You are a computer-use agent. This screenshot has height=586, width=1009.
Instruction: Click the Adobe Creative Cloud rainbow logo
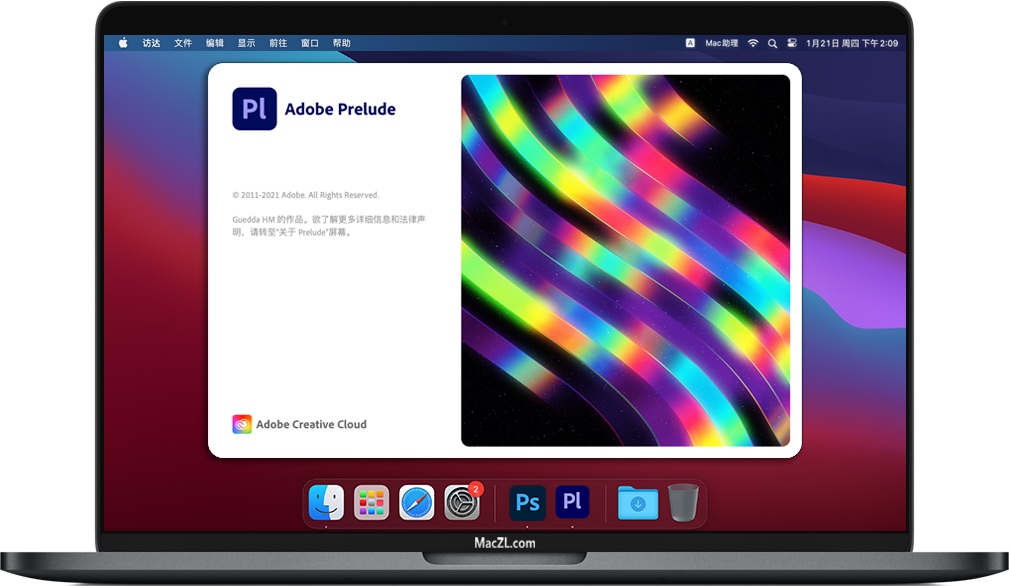(x=240, y=424)
